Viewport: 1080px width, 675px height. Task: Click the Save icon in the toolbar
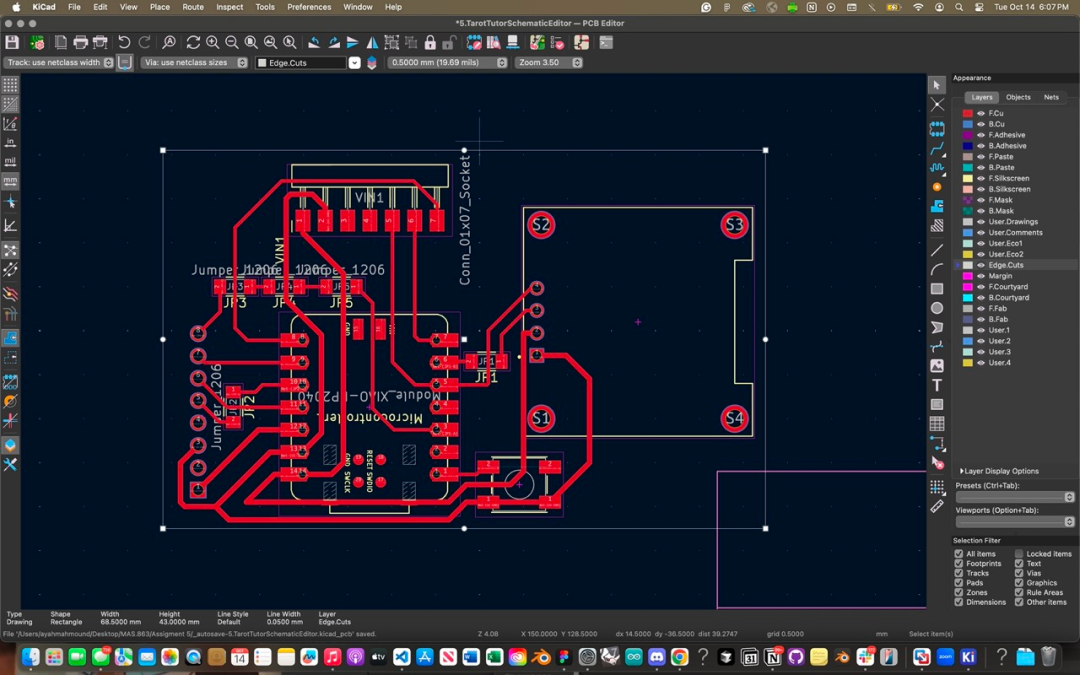(12, 43)
